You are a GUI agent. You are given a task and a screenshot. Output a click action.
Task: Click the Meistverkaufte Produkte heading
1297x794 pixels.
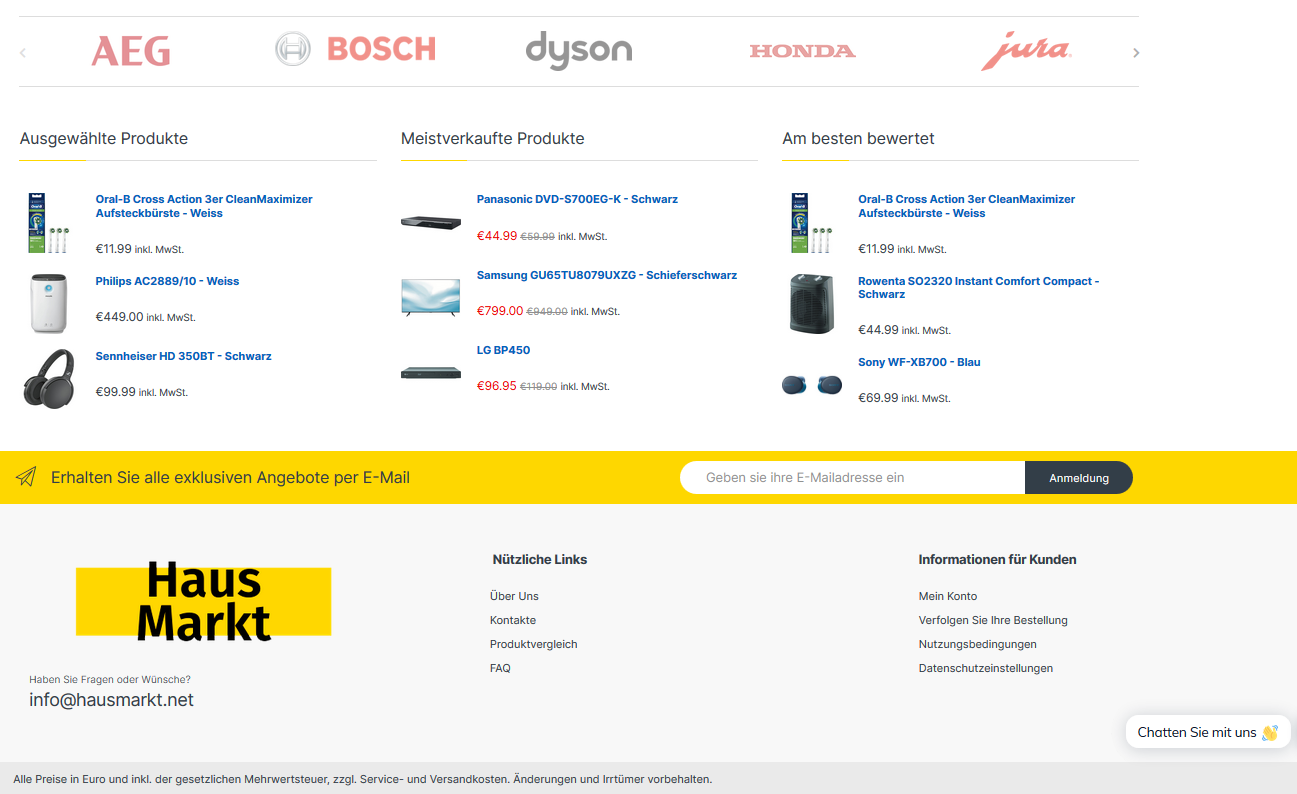(x=493, y=138)
